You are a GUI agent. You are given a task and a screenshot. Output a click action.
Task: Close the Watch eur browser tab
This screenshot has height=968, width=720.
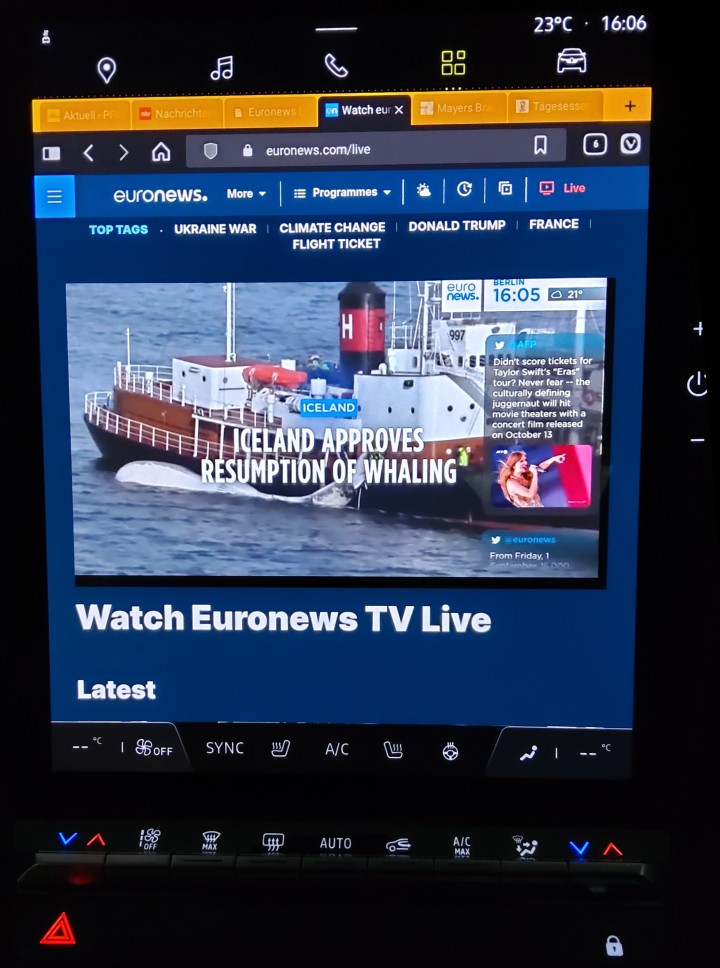click(399, 109)
